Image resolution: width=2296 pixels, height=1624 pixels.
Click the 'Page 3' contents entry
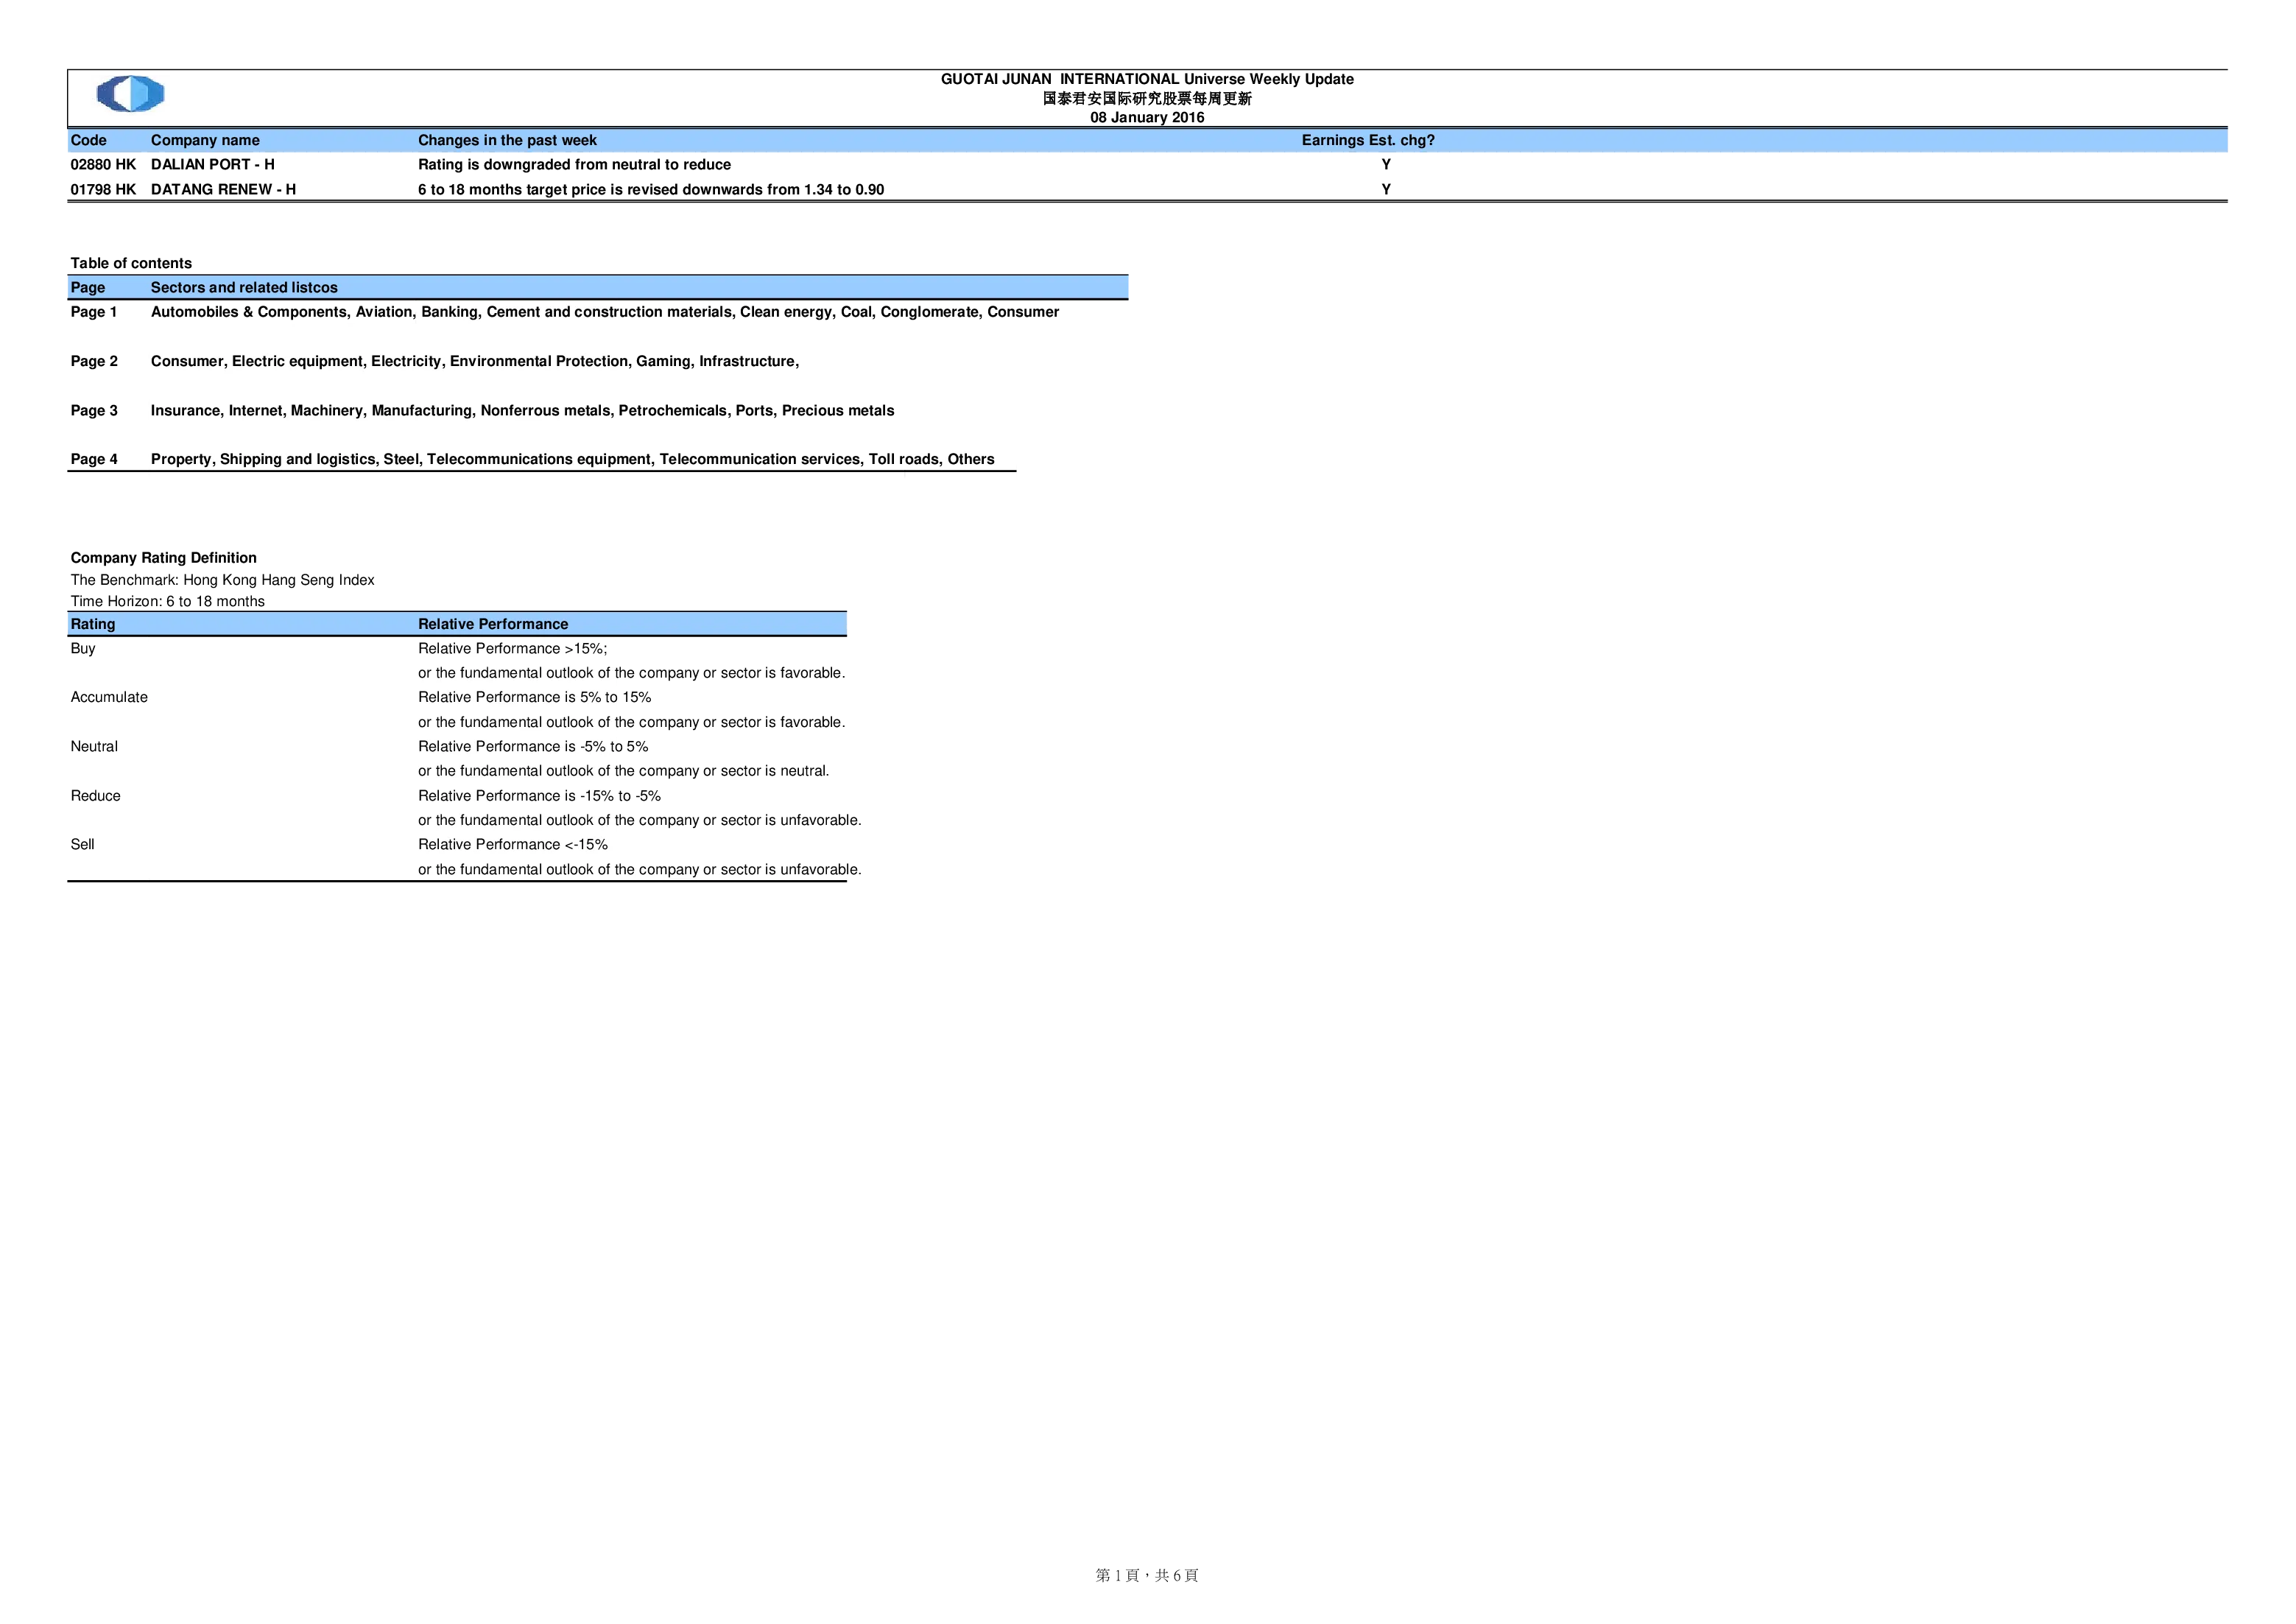94,410
